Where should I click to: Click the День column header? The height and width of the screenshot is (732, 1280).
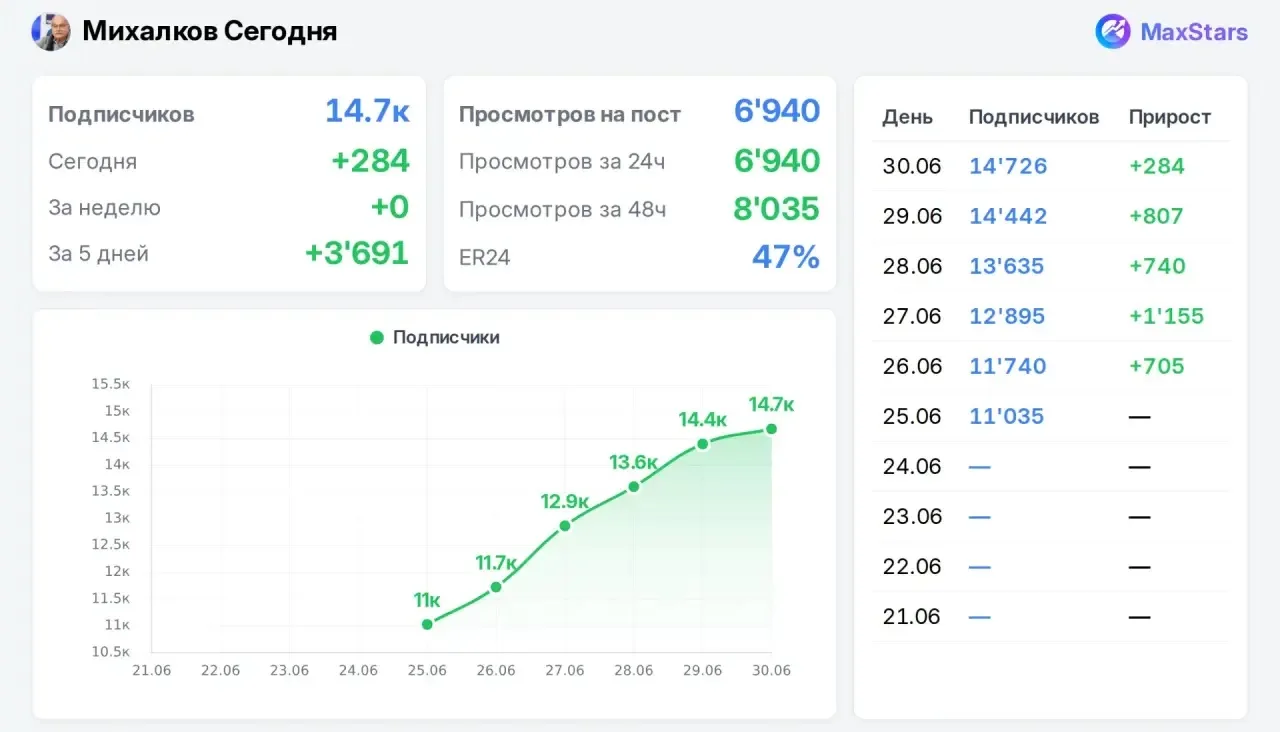(x=908, y=117)
